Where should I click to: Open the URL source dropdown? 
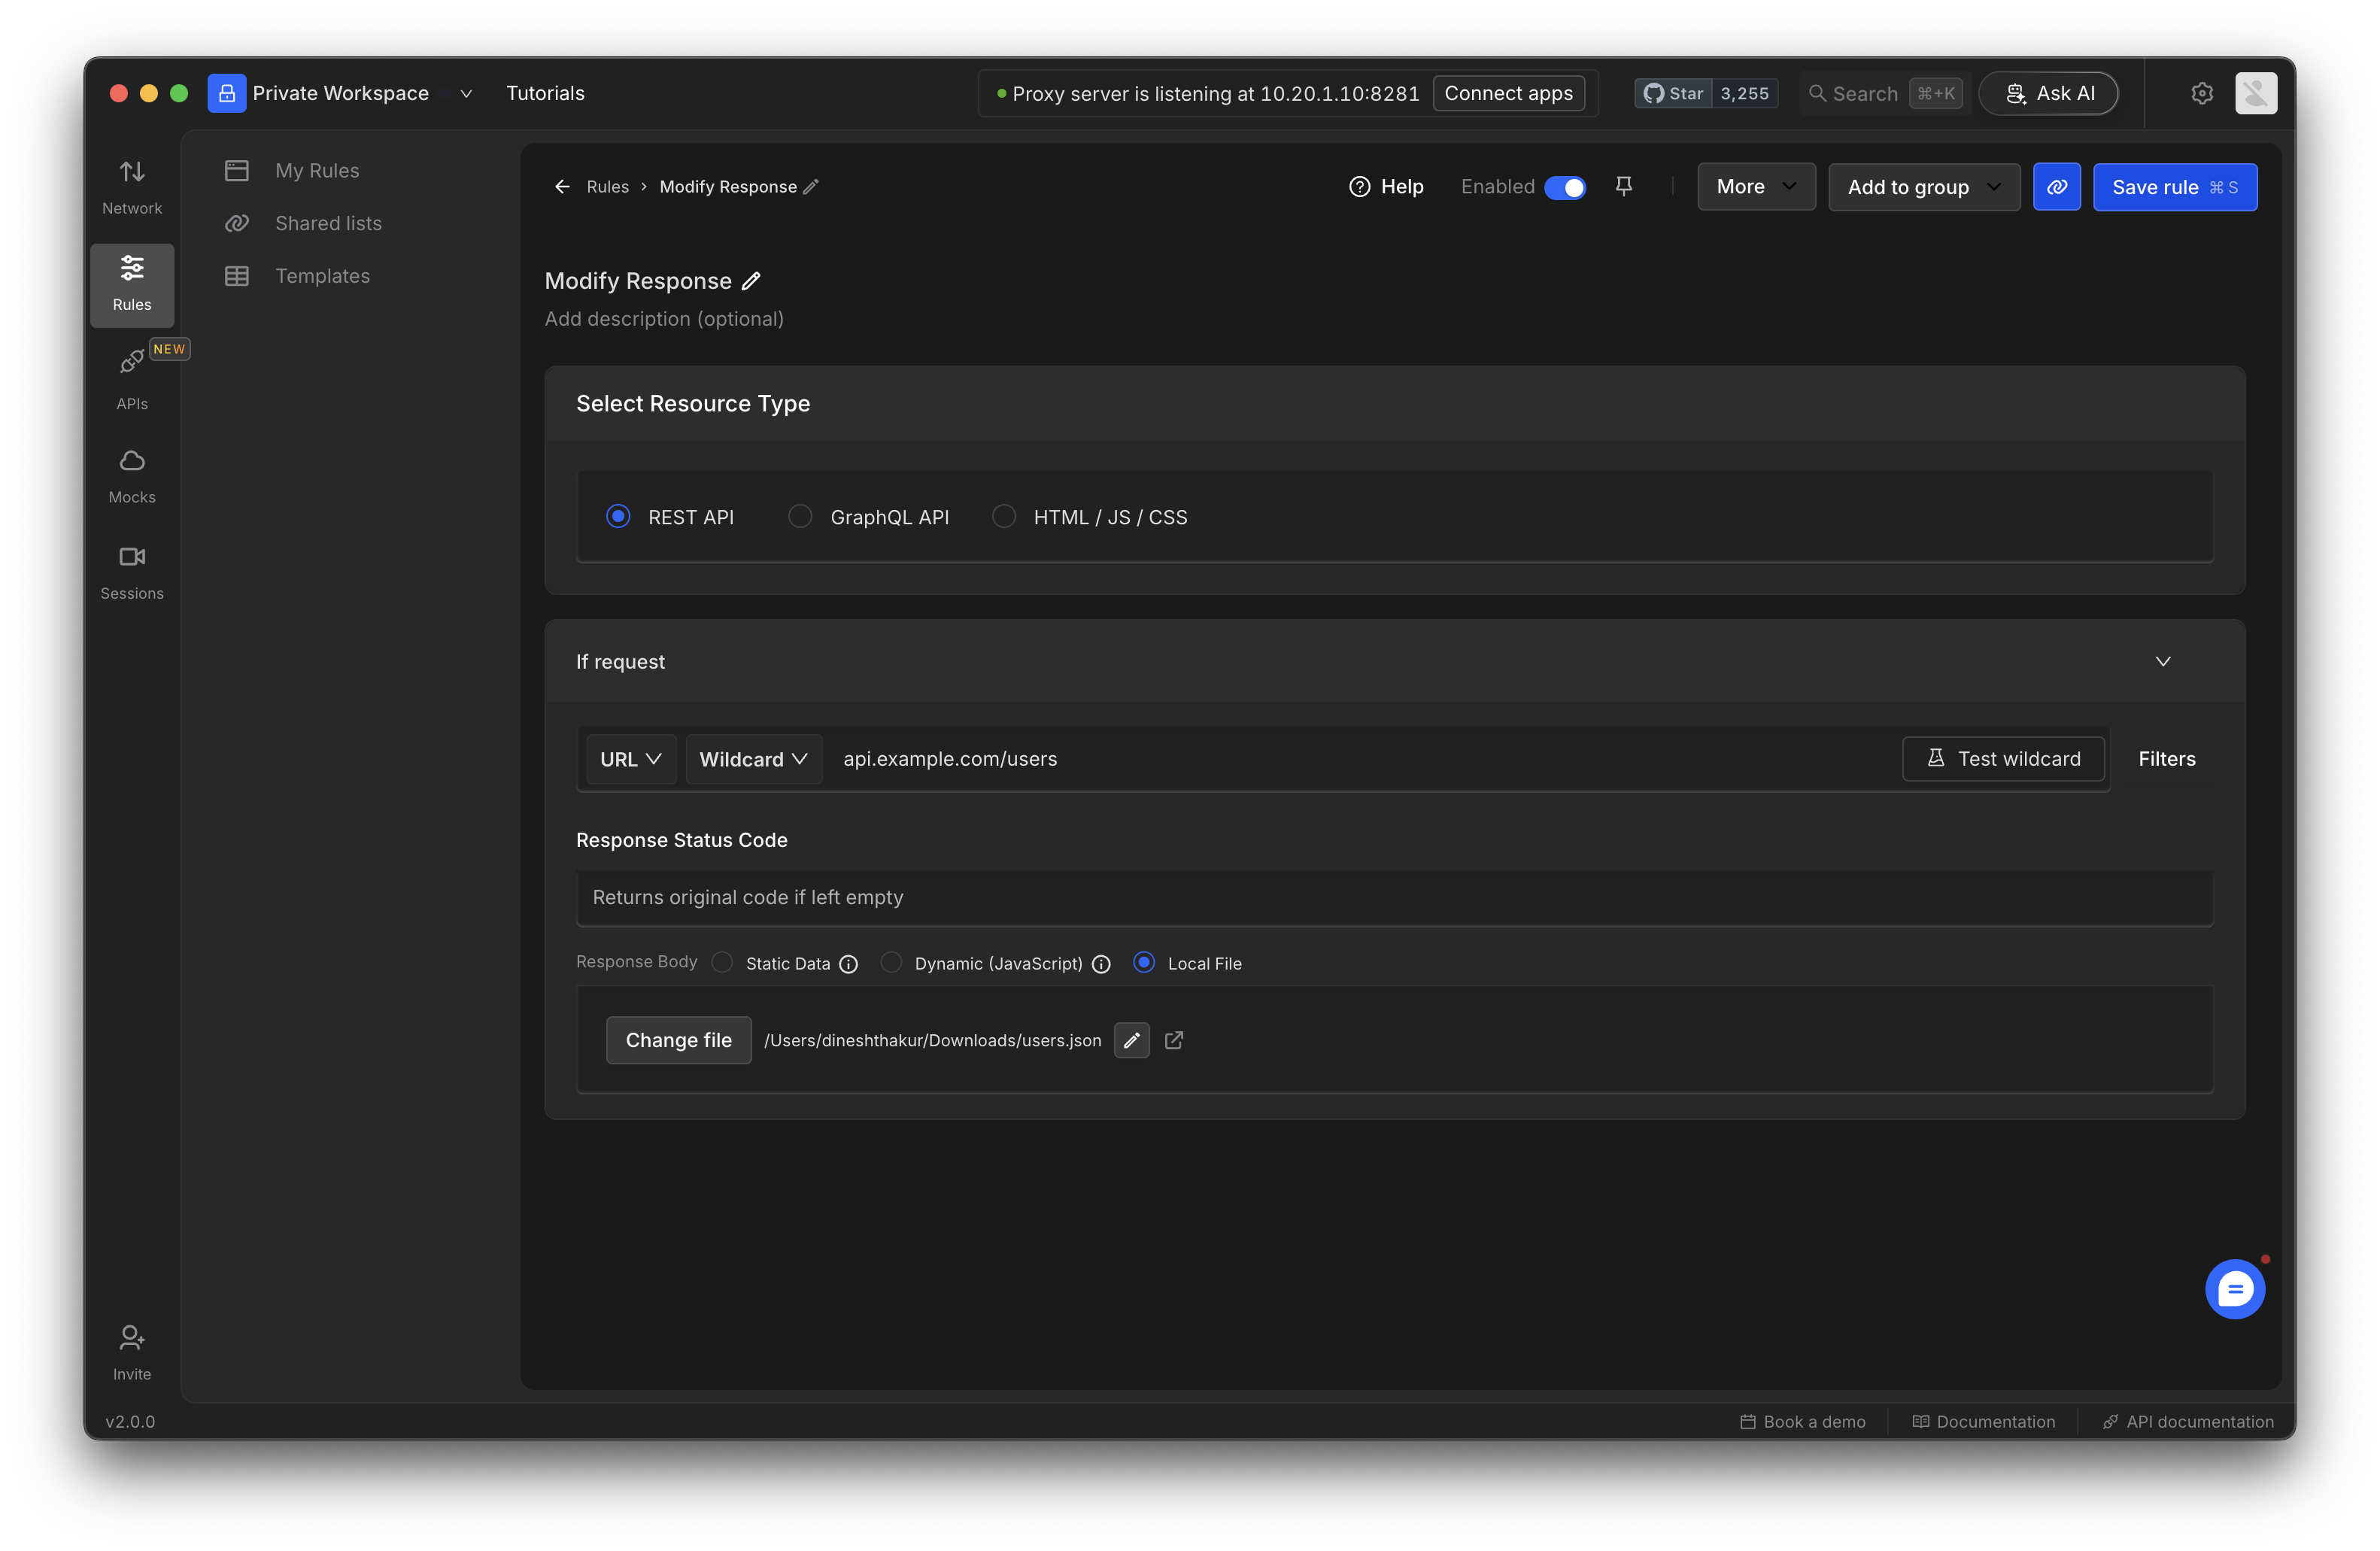[630, 759]
